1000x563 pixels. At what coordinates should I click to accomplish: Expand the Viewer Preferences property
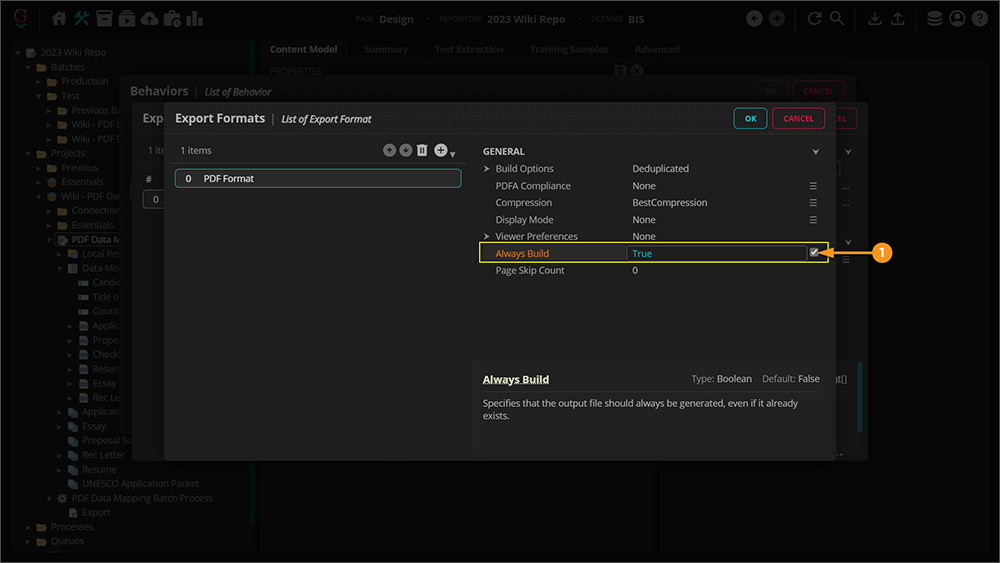(487, 237)
